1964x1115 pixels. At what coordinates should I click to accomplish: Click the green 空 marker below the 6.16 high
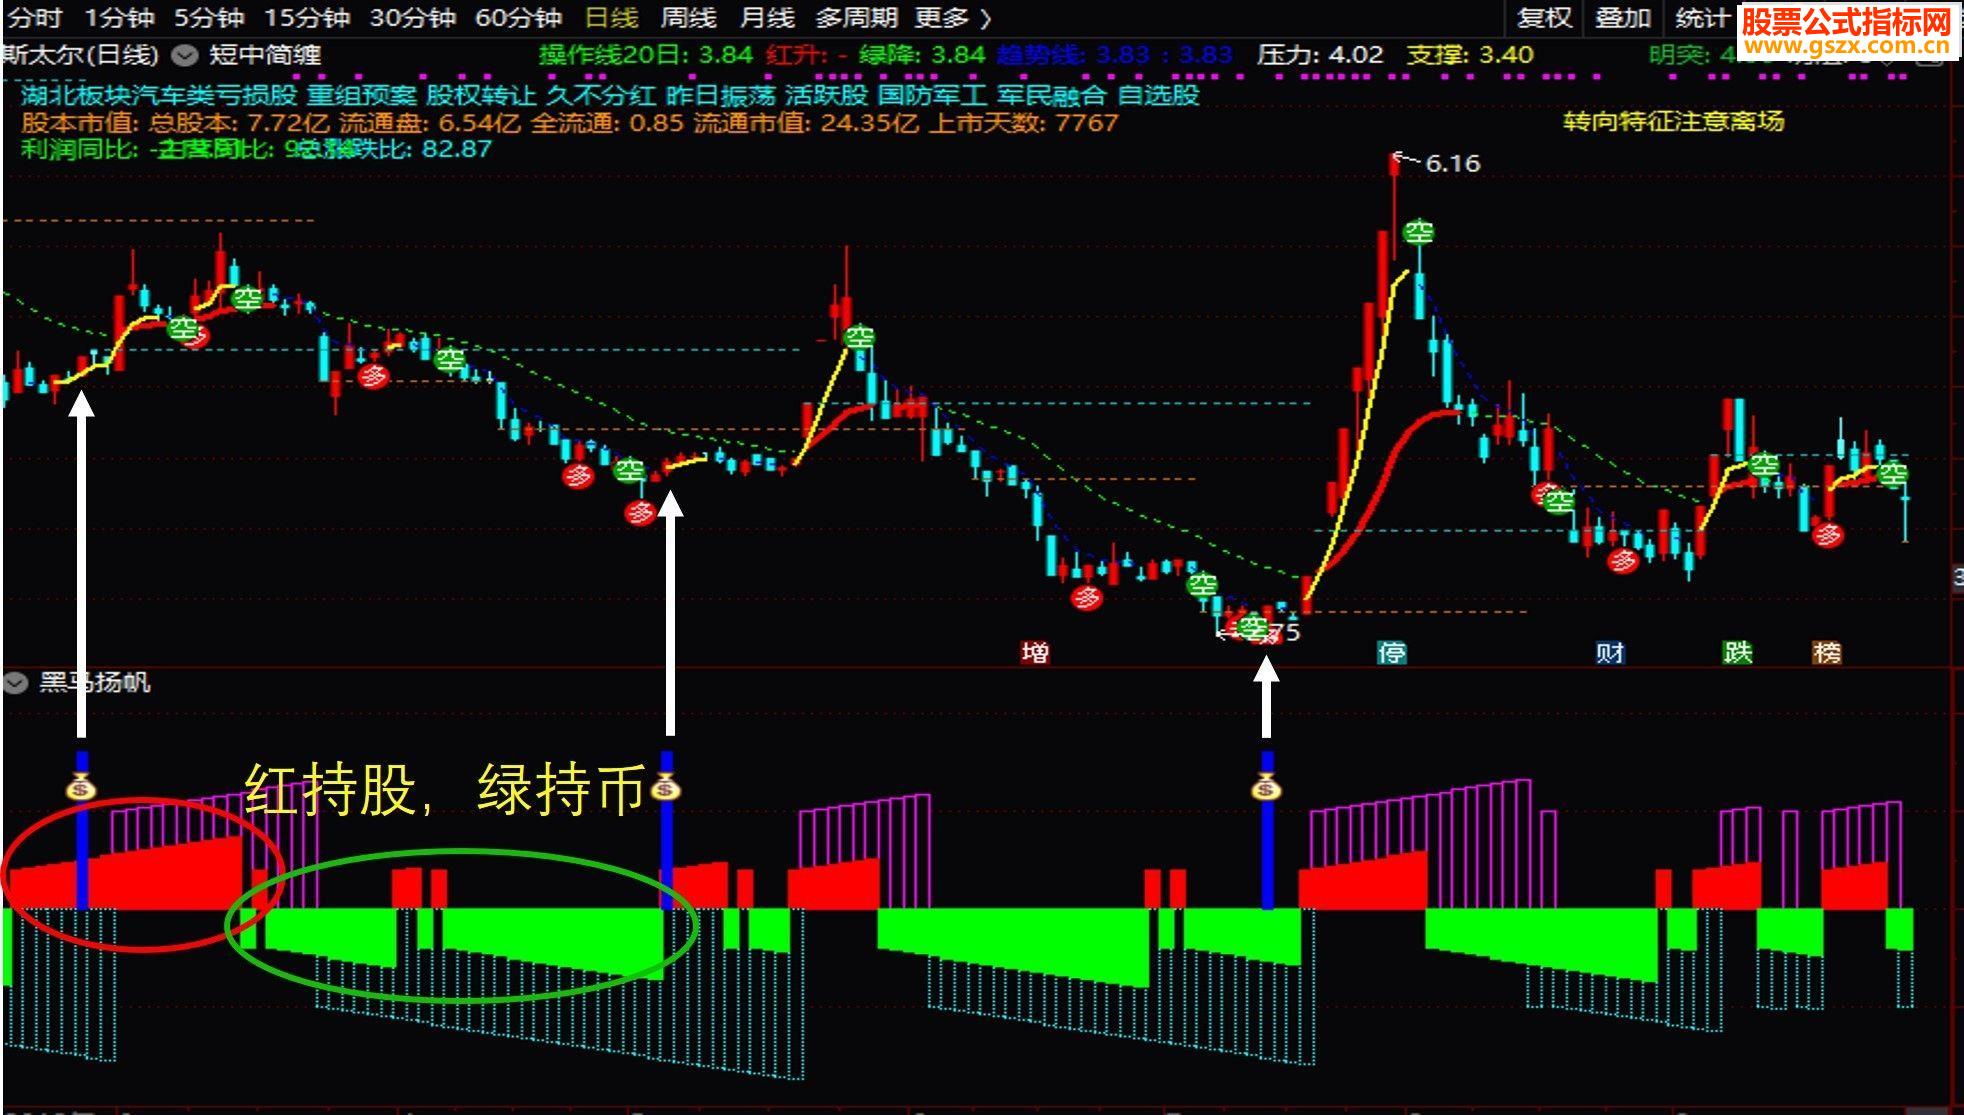click(1418, 232)
